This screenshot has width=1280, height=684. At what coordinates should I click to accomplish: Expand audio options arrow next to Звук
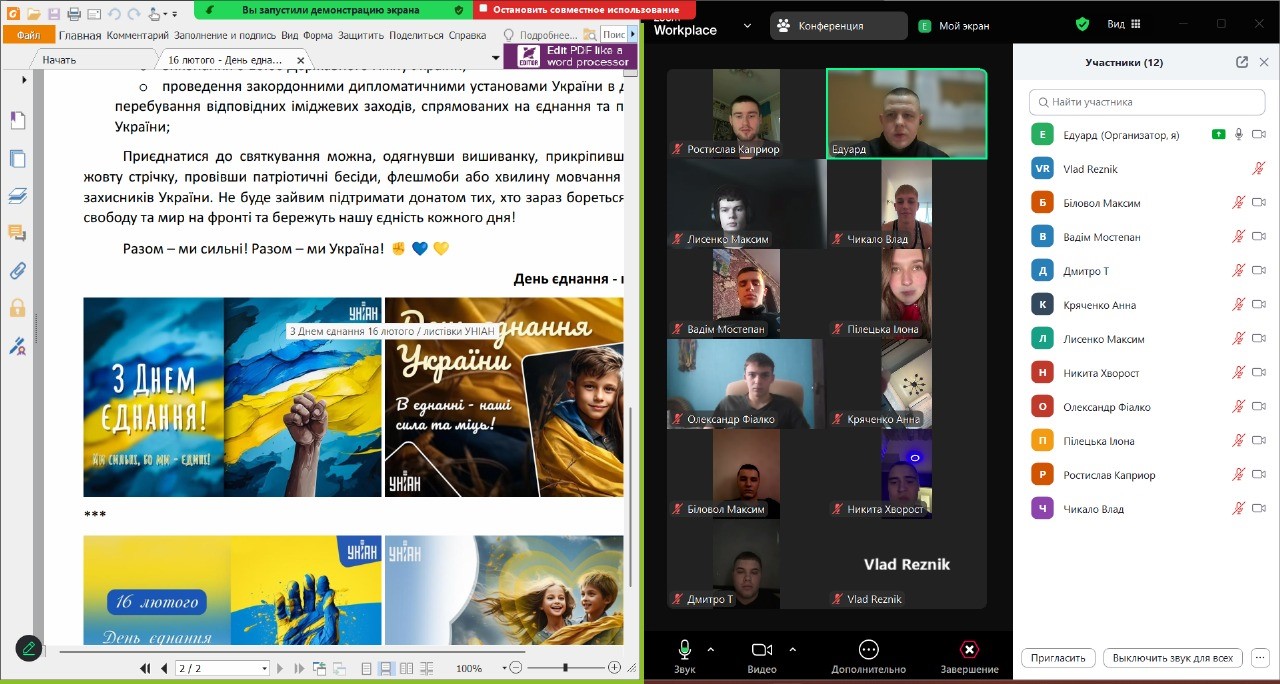point(711,650)
